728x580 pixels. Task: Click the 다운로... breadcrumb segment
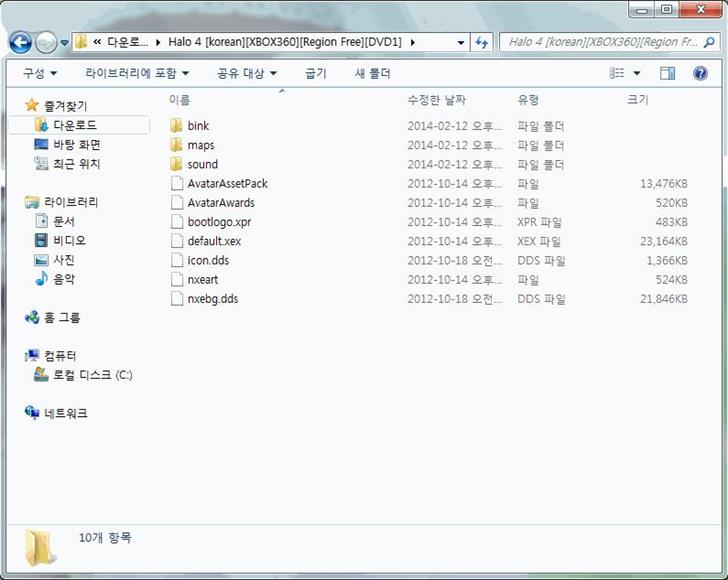128,42
